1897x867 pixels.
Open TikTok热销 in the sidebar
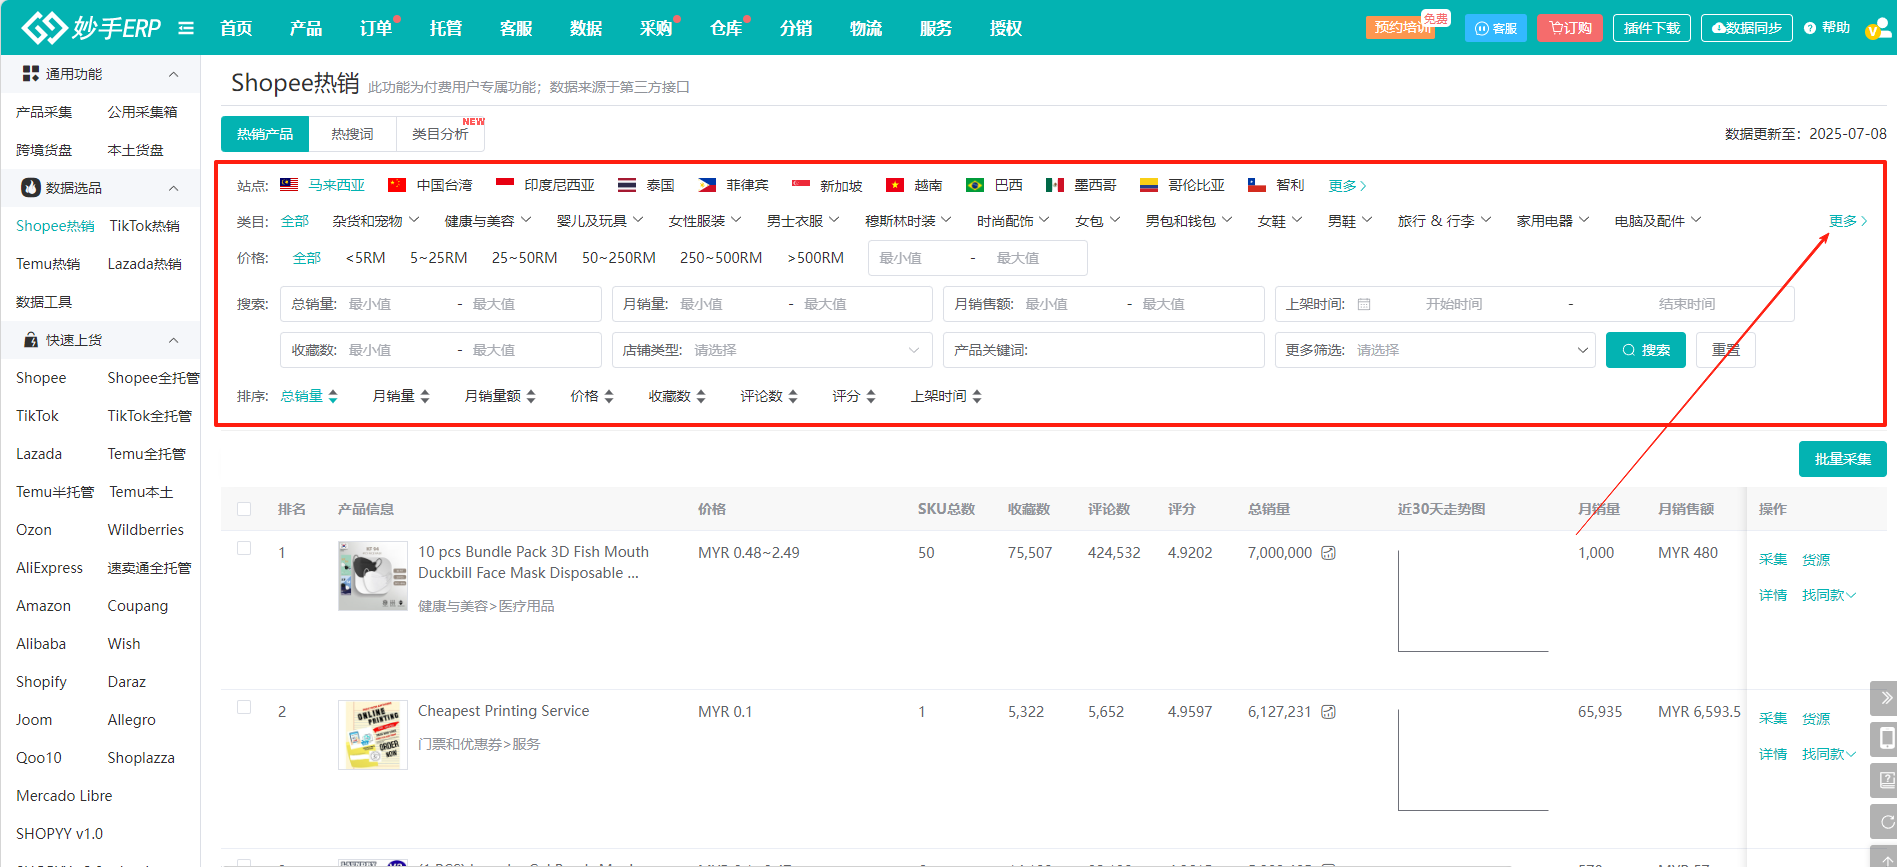[145, 226]
